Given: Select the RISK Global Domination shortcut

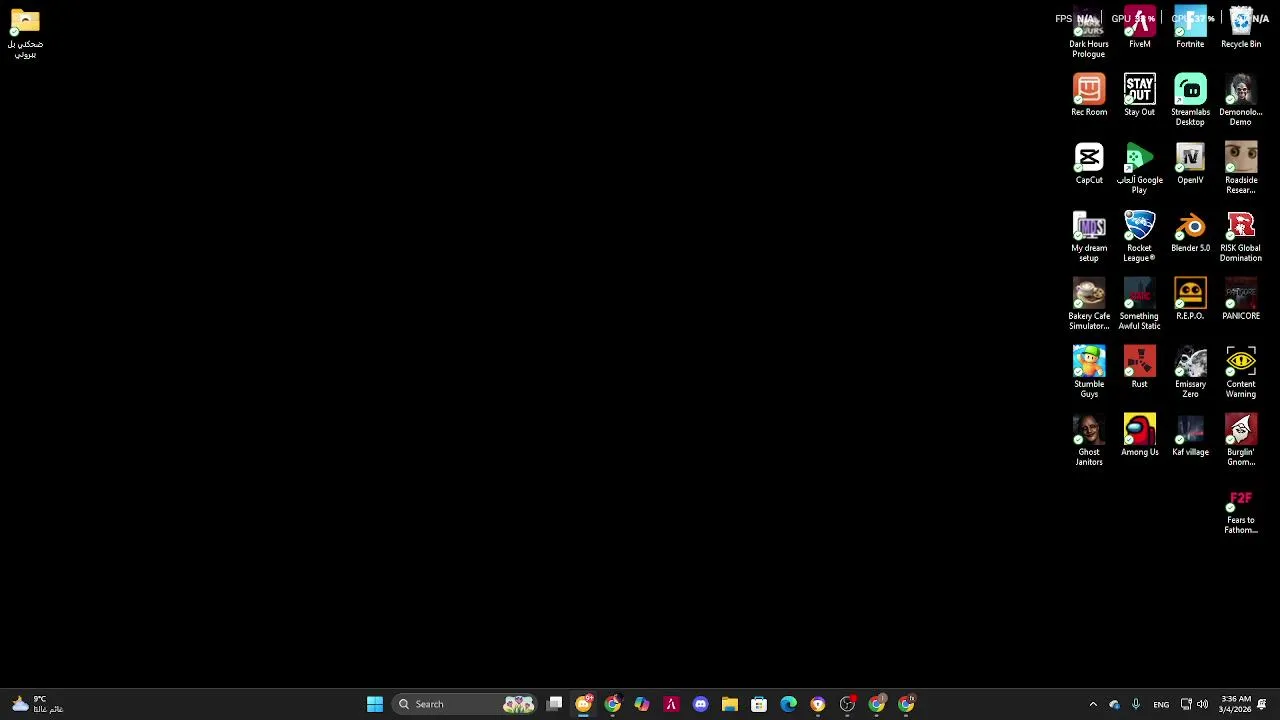Looking at the screenshot, I should 1241,237.
